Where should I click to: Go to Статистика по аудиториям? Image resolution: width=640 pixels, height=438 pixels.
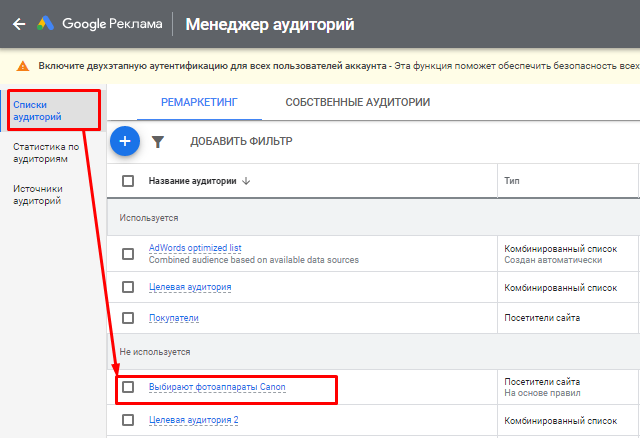46,152
